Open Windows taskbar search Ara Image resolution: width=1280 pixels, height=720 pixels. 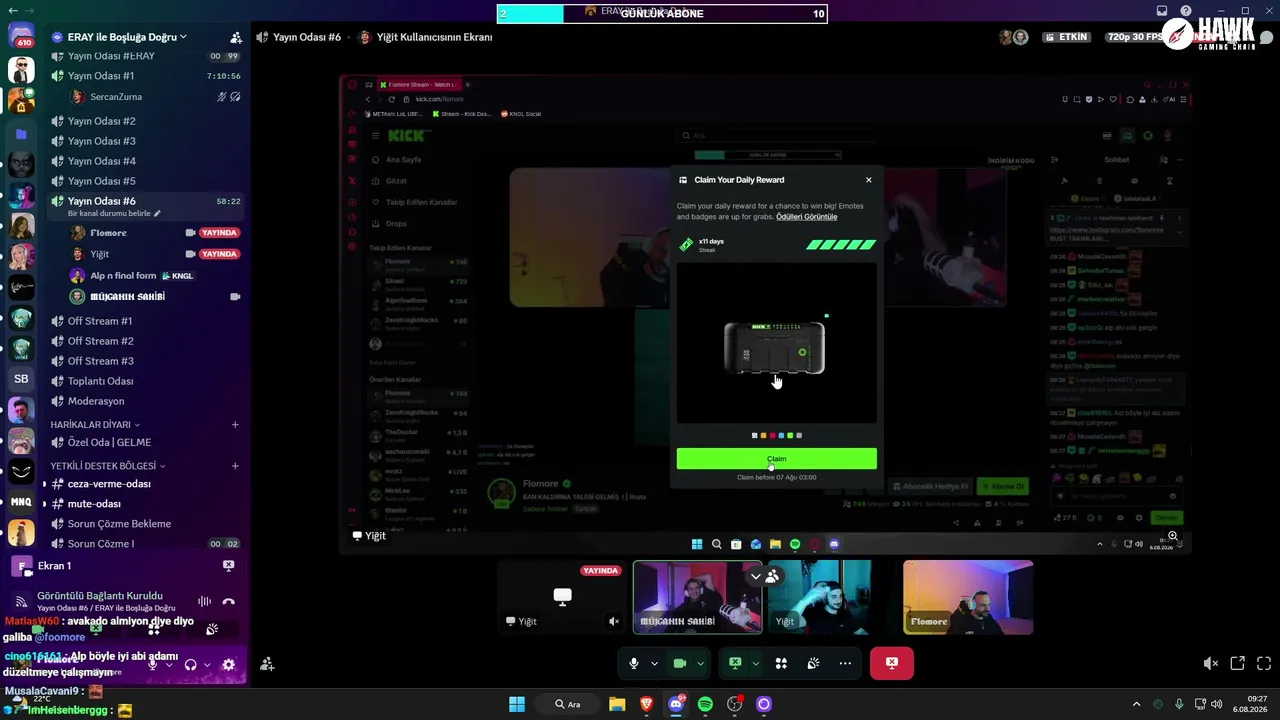pos(568,704)
